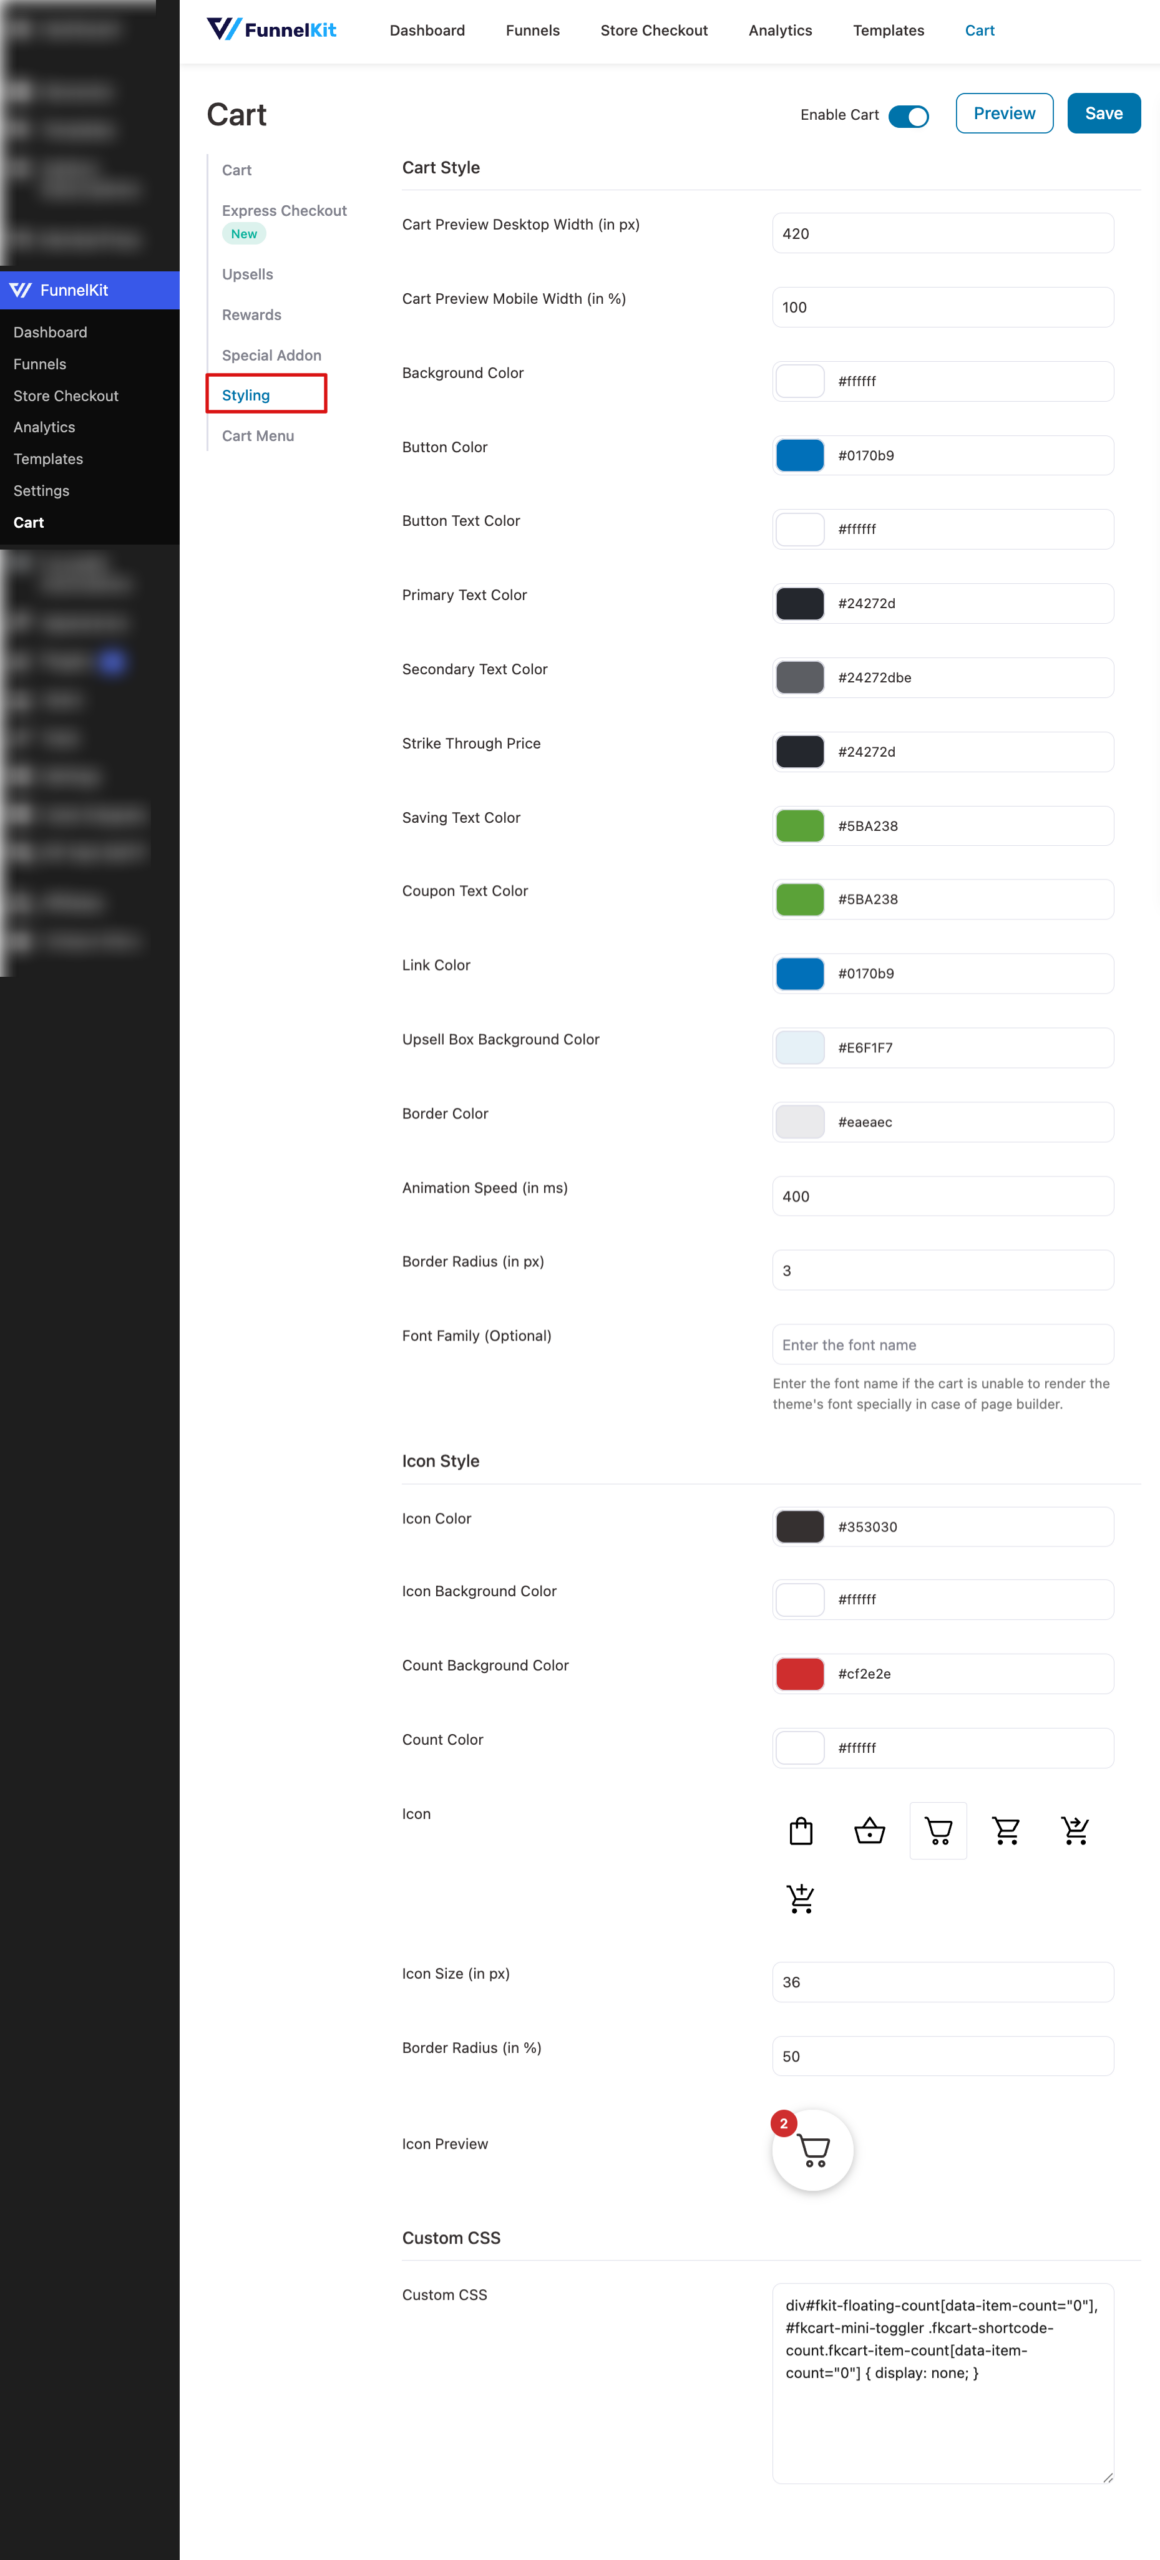The image size is (1160, 2560).
Task: Click the Border Radius in % field
Action: (943, 2056)
